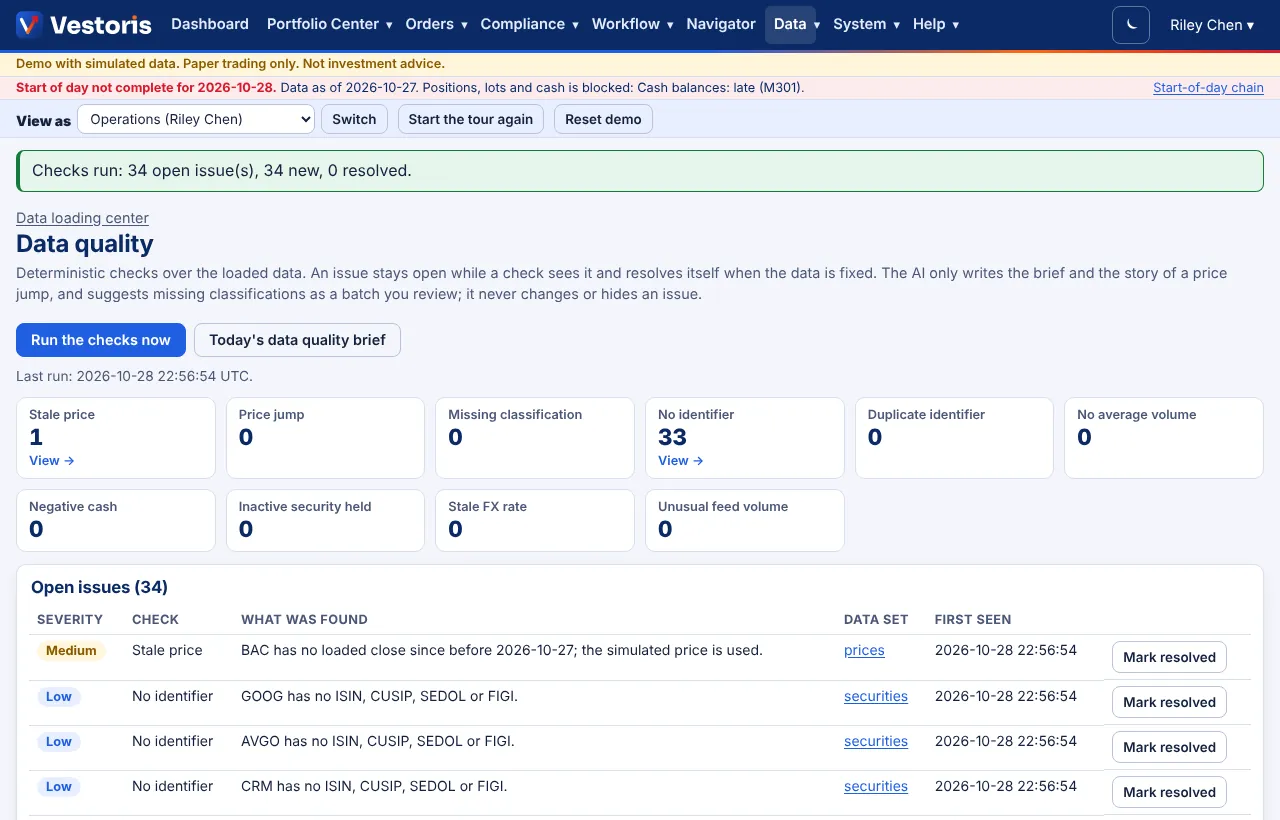The image size is (1280, 820).
Task: Click the Medium severity badge
Action: [x=71, y=651]
